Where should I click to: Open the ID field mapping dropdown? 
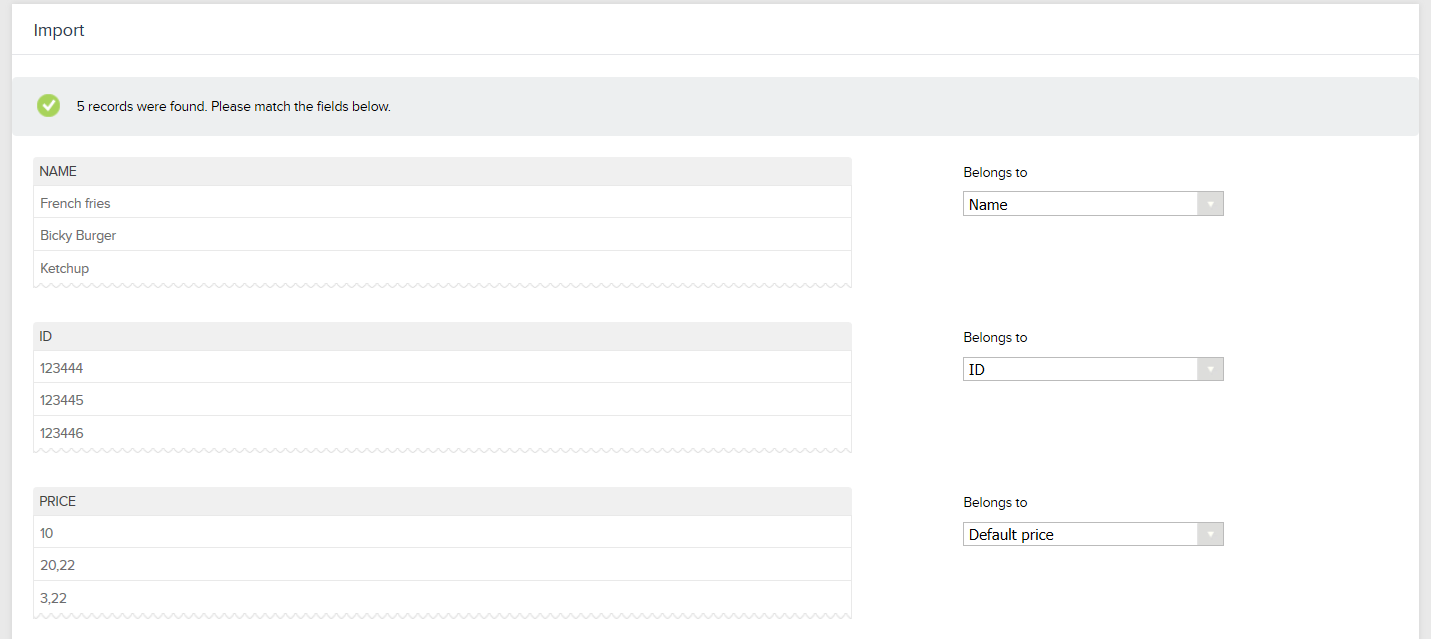tap(1080, 369)
